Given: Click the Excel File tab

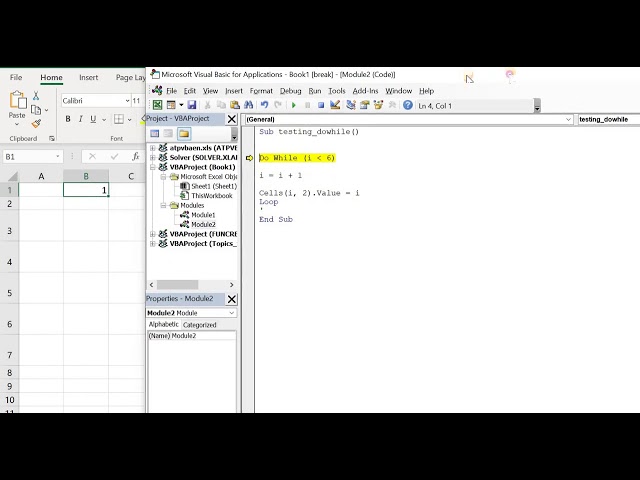Looking at the screenshot, I should 16,78.
